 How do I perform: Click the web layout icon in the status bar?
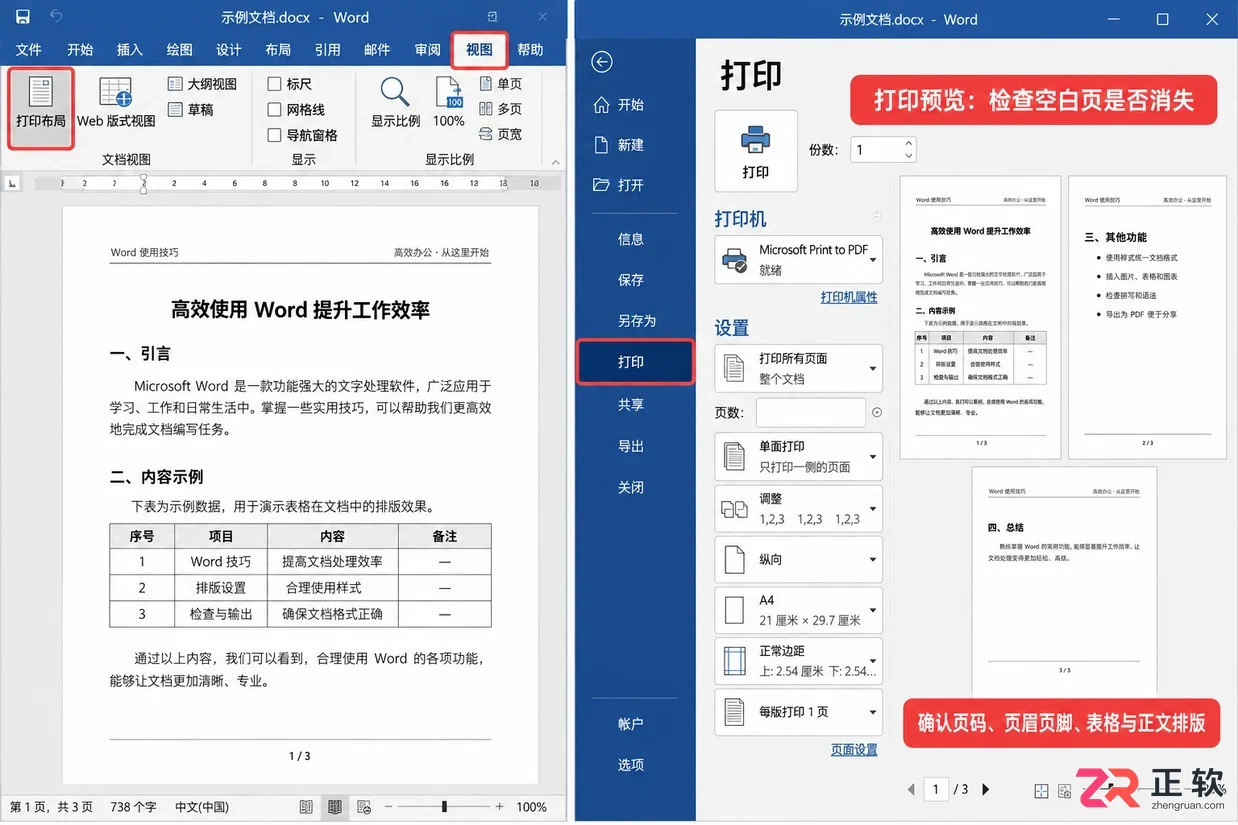(x=364, y=807)
